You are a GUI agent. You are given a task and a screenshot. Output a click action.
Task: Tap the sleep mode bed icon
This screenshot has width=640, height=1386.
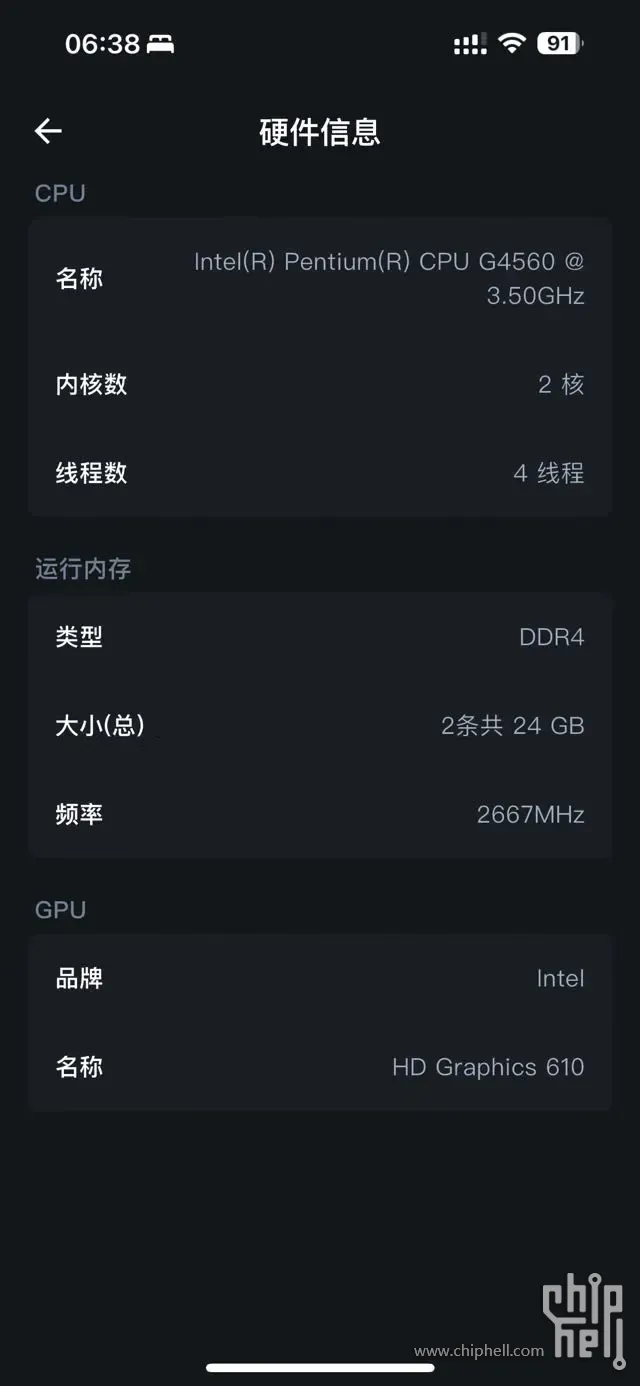[x=160, y=44]
